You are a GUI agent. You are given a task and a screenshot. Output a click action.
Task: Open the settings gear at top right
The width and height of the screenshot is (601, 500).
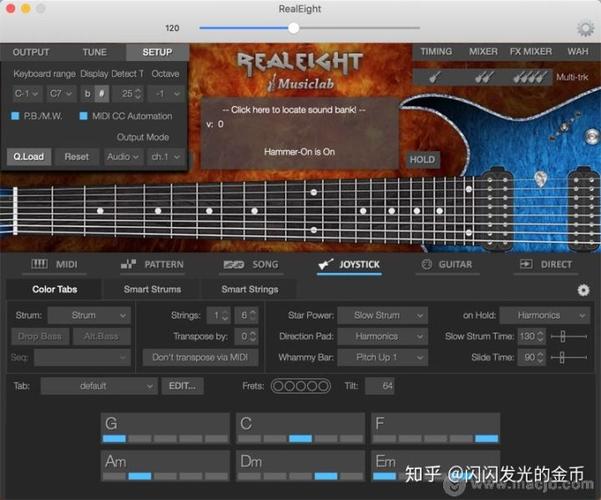tap(585, 29)
